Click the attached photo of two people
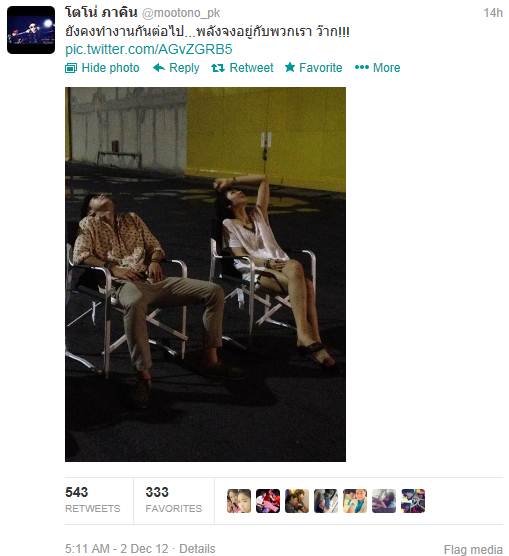Screen dimensions: 509x556 pos(205,274)
